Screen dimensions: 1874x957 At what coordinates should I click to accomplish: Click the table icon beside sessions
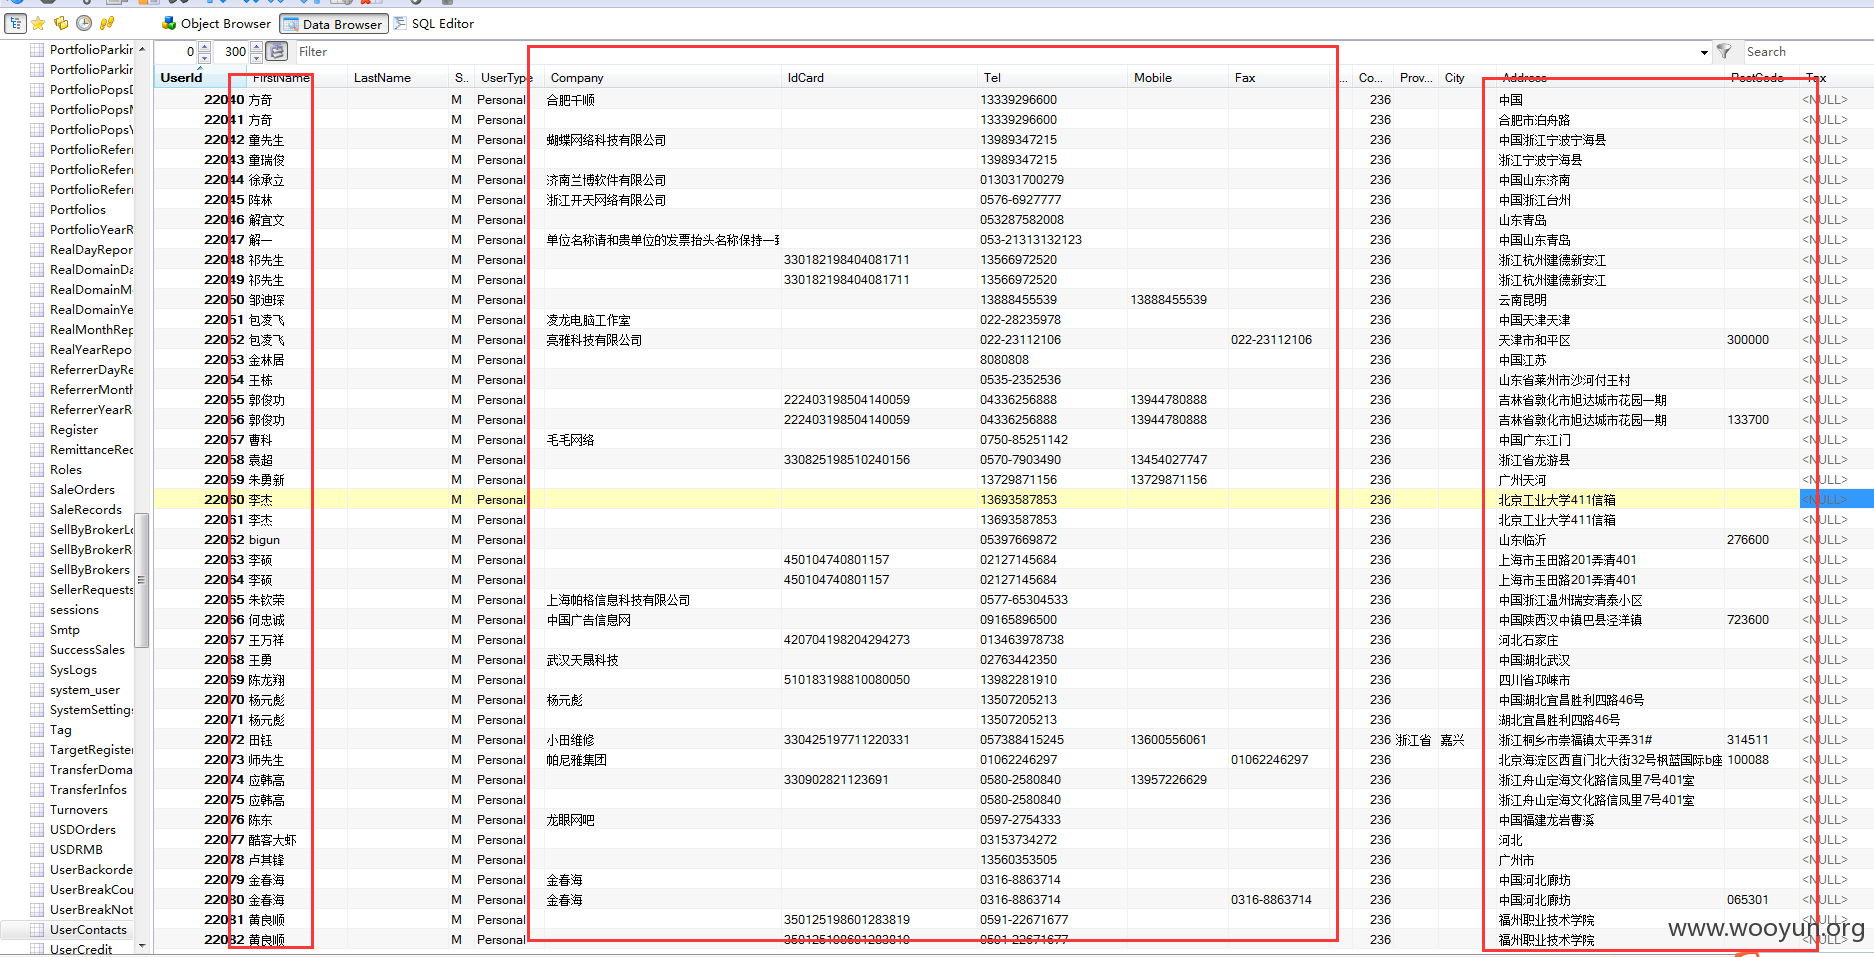coord(37,610)
